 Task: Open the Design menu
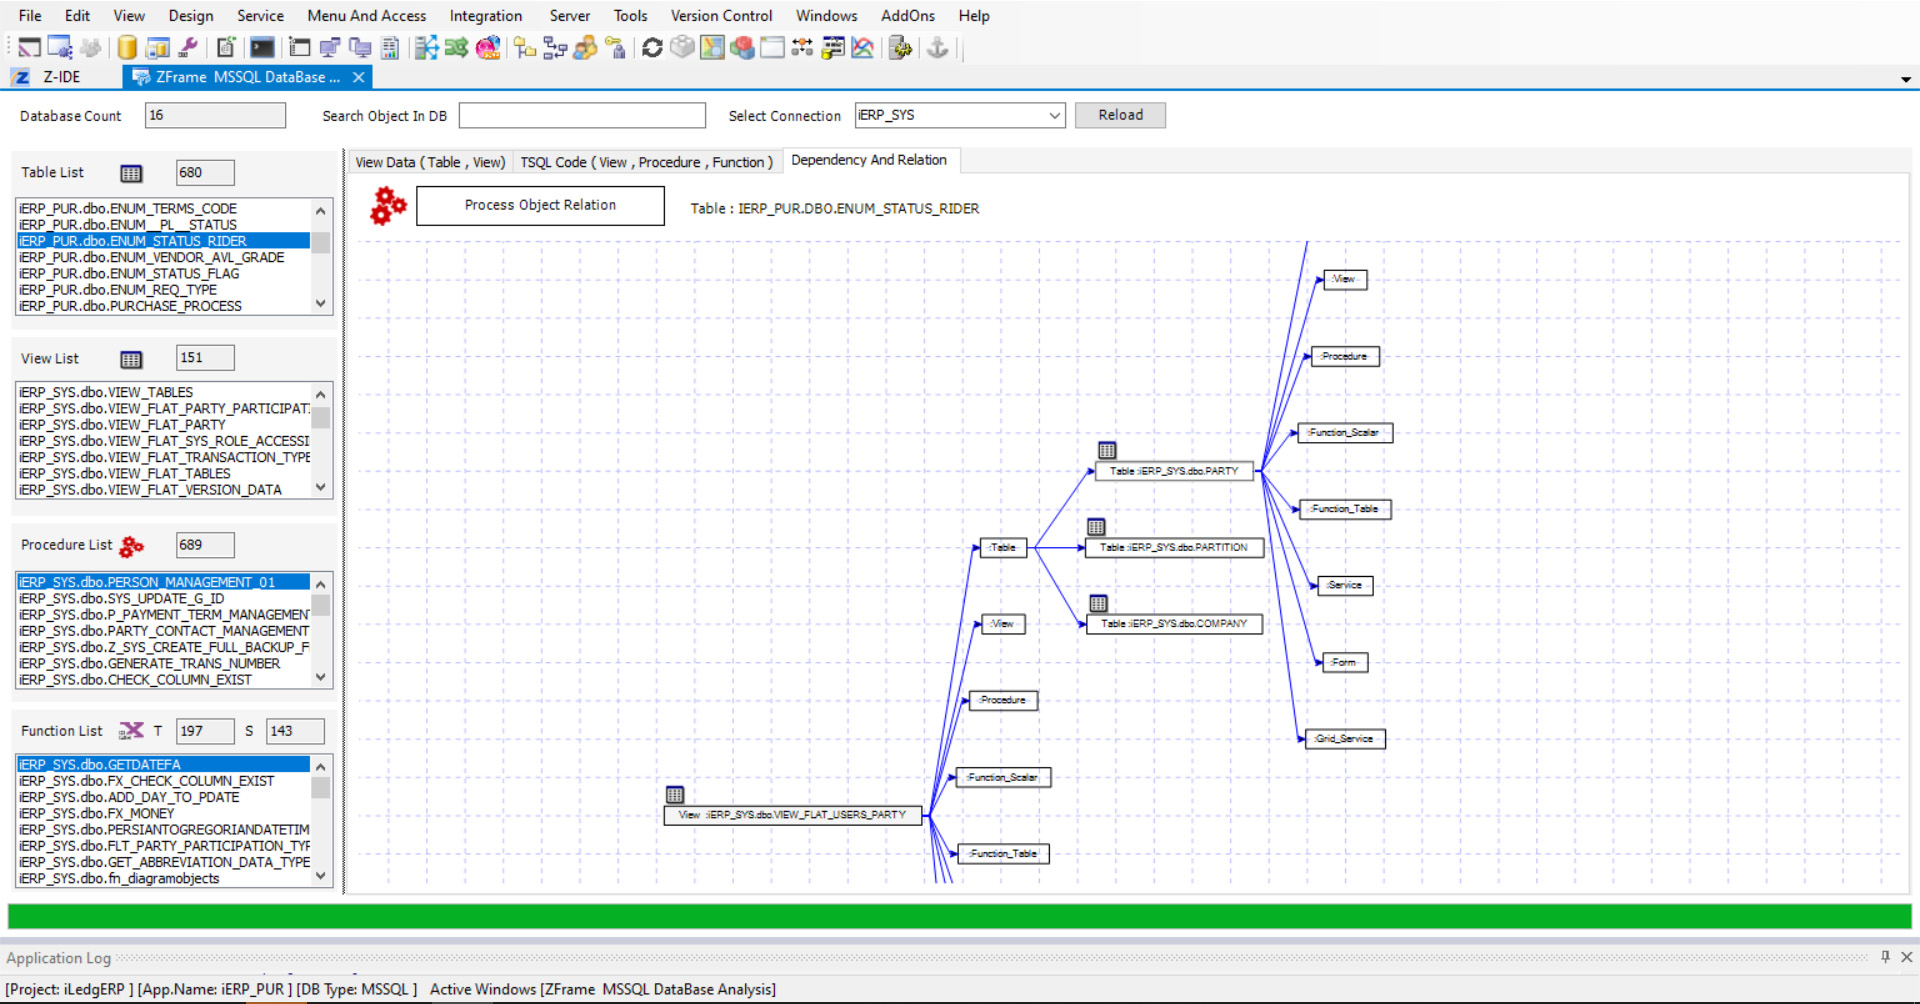click(191, 15)
